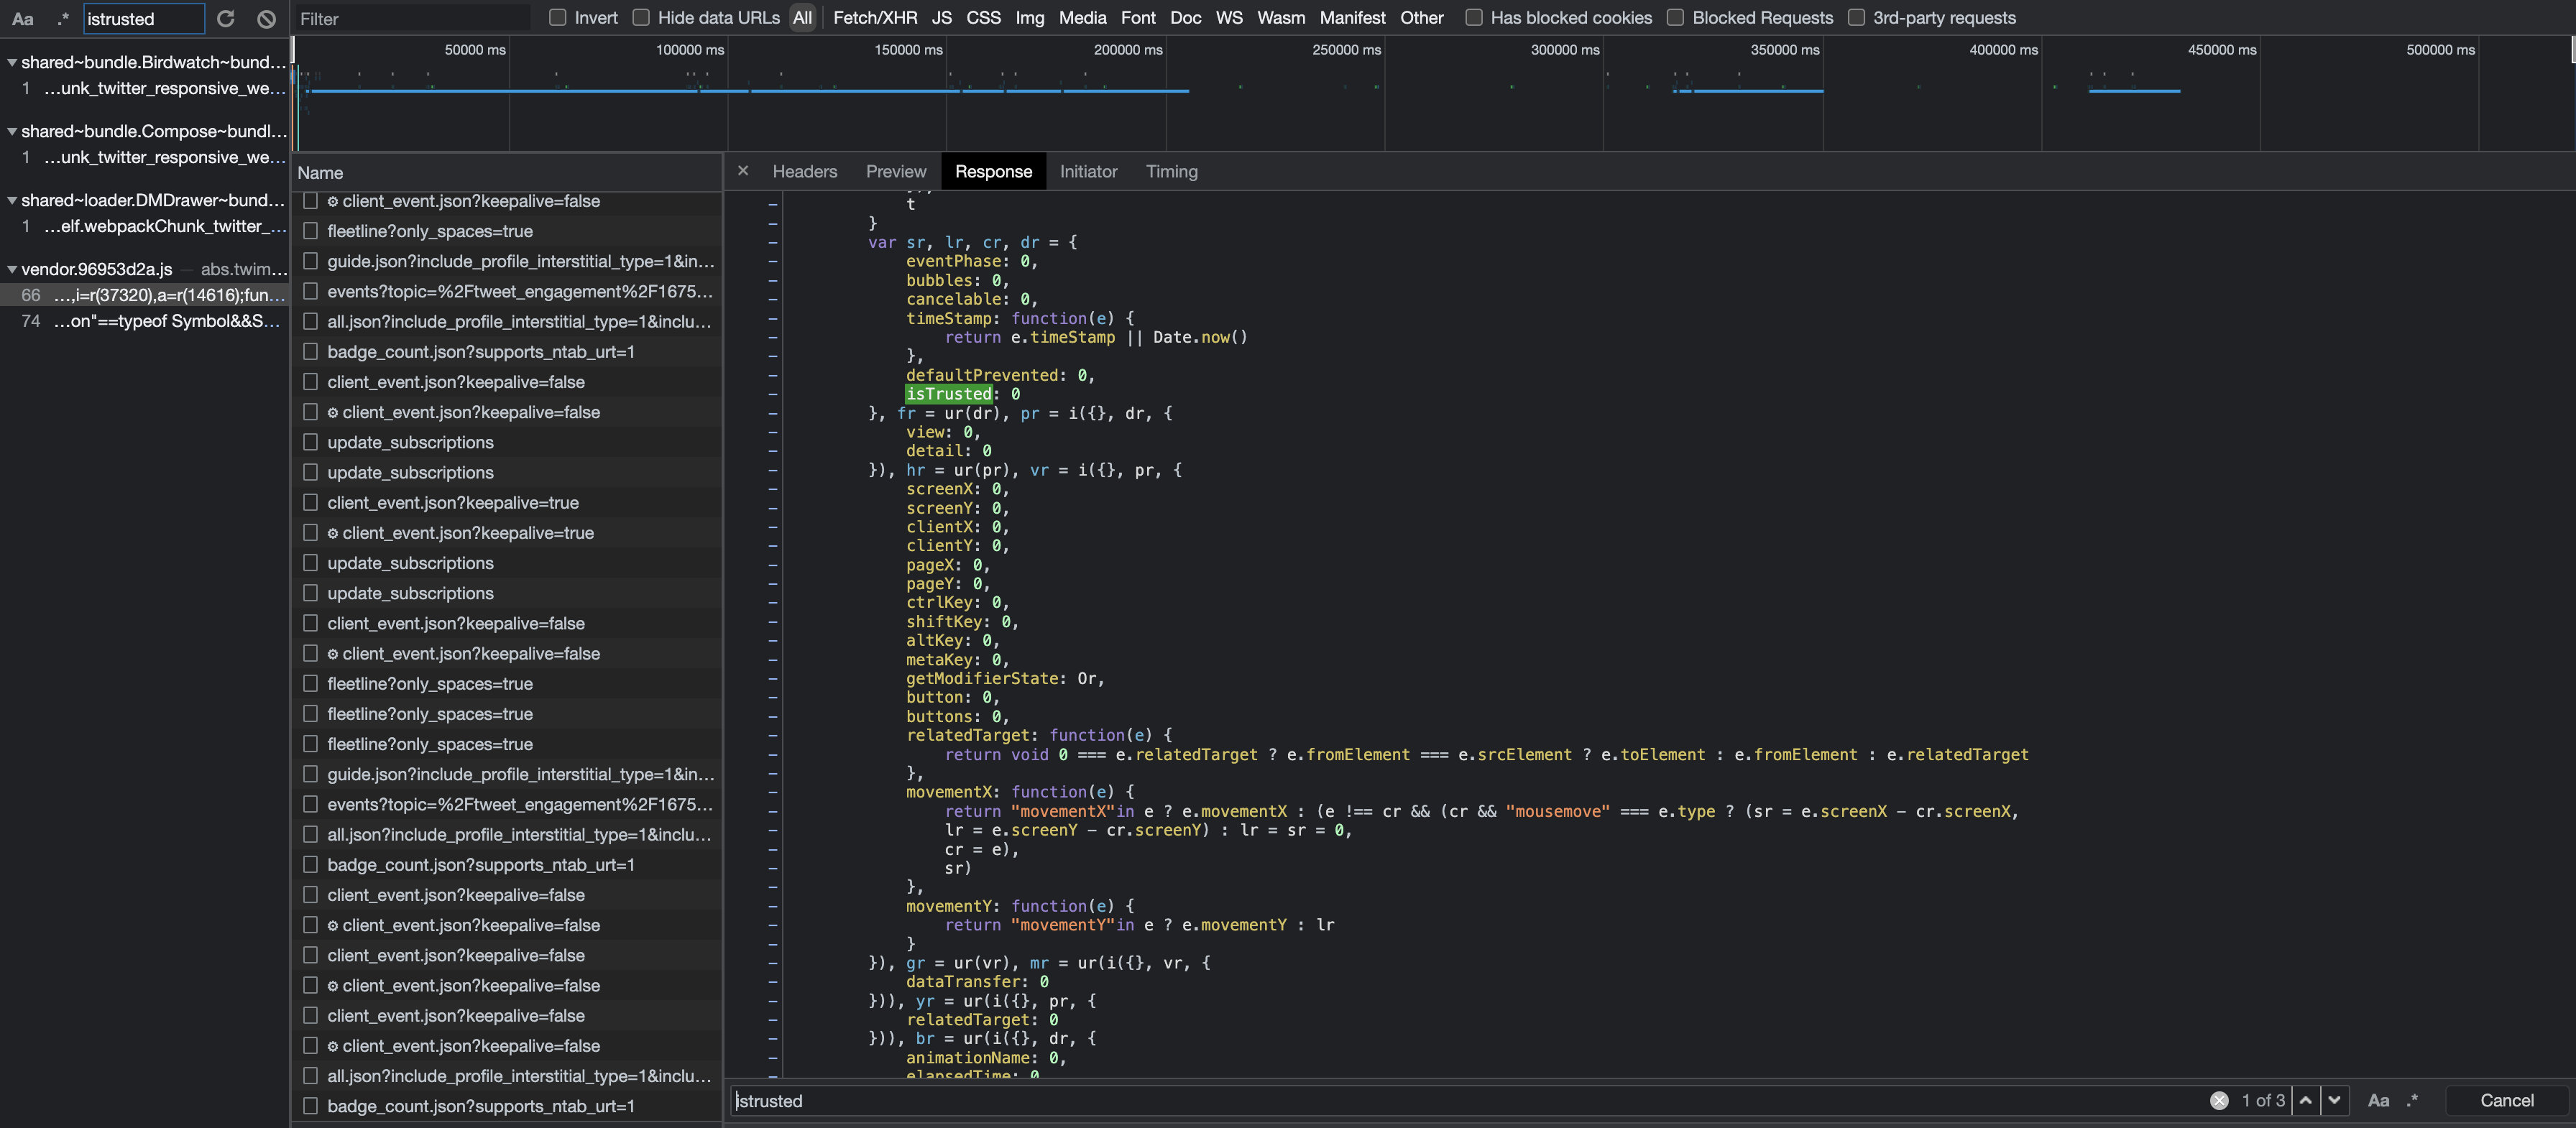The height and width of the screenshot is (1128, 2576).
Task: Go to previous find match
Action: [2305, 1100]
